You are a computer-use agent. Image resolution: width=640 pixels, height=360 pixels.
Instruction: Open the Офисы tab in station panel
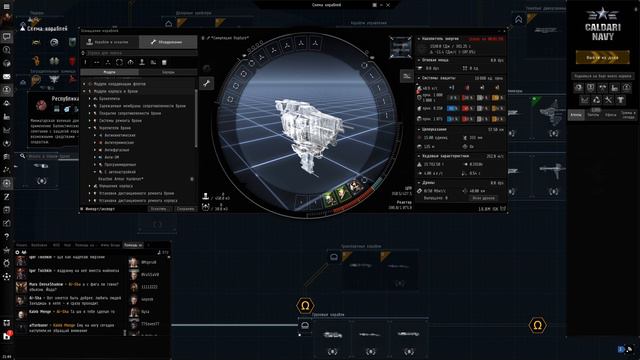click(611, 115)
